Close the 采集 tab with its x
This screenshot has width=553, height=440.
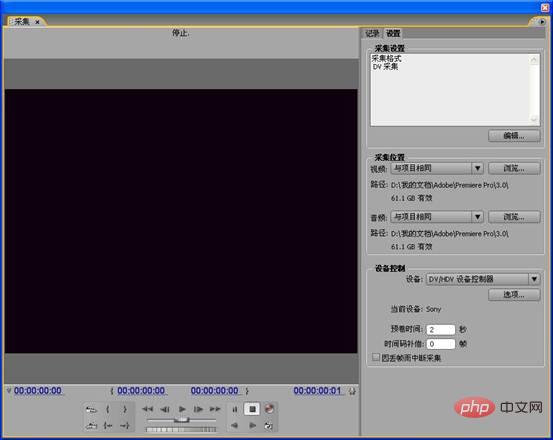[x=37, y=22]
